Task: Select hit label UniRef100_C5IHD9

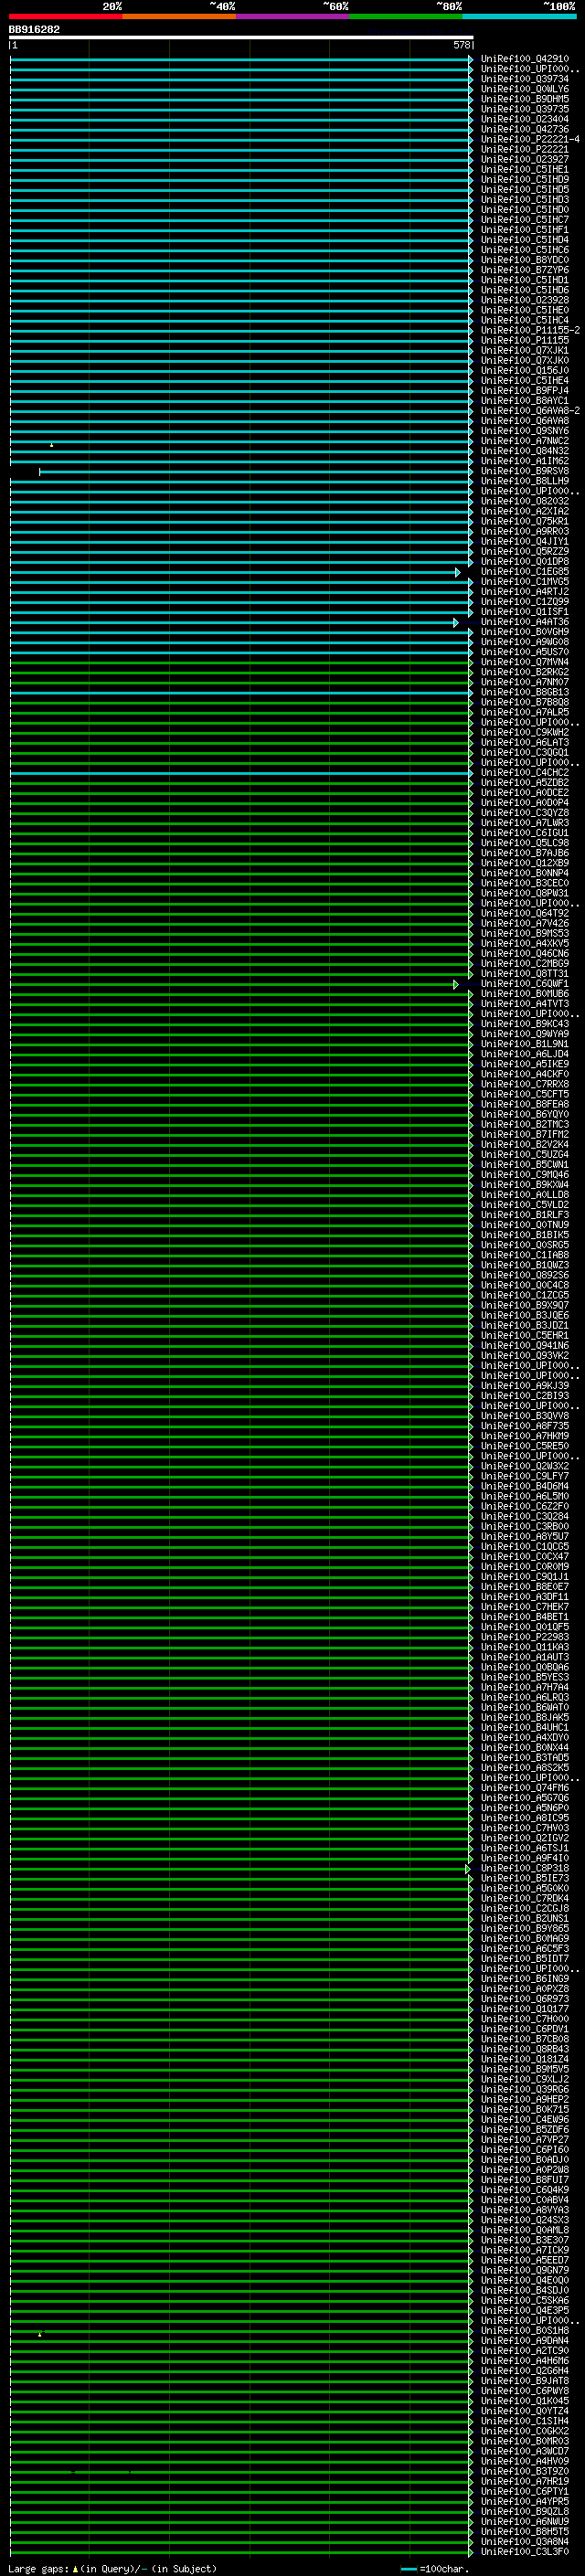Action: pyautogui.click(x=525, y=179)
